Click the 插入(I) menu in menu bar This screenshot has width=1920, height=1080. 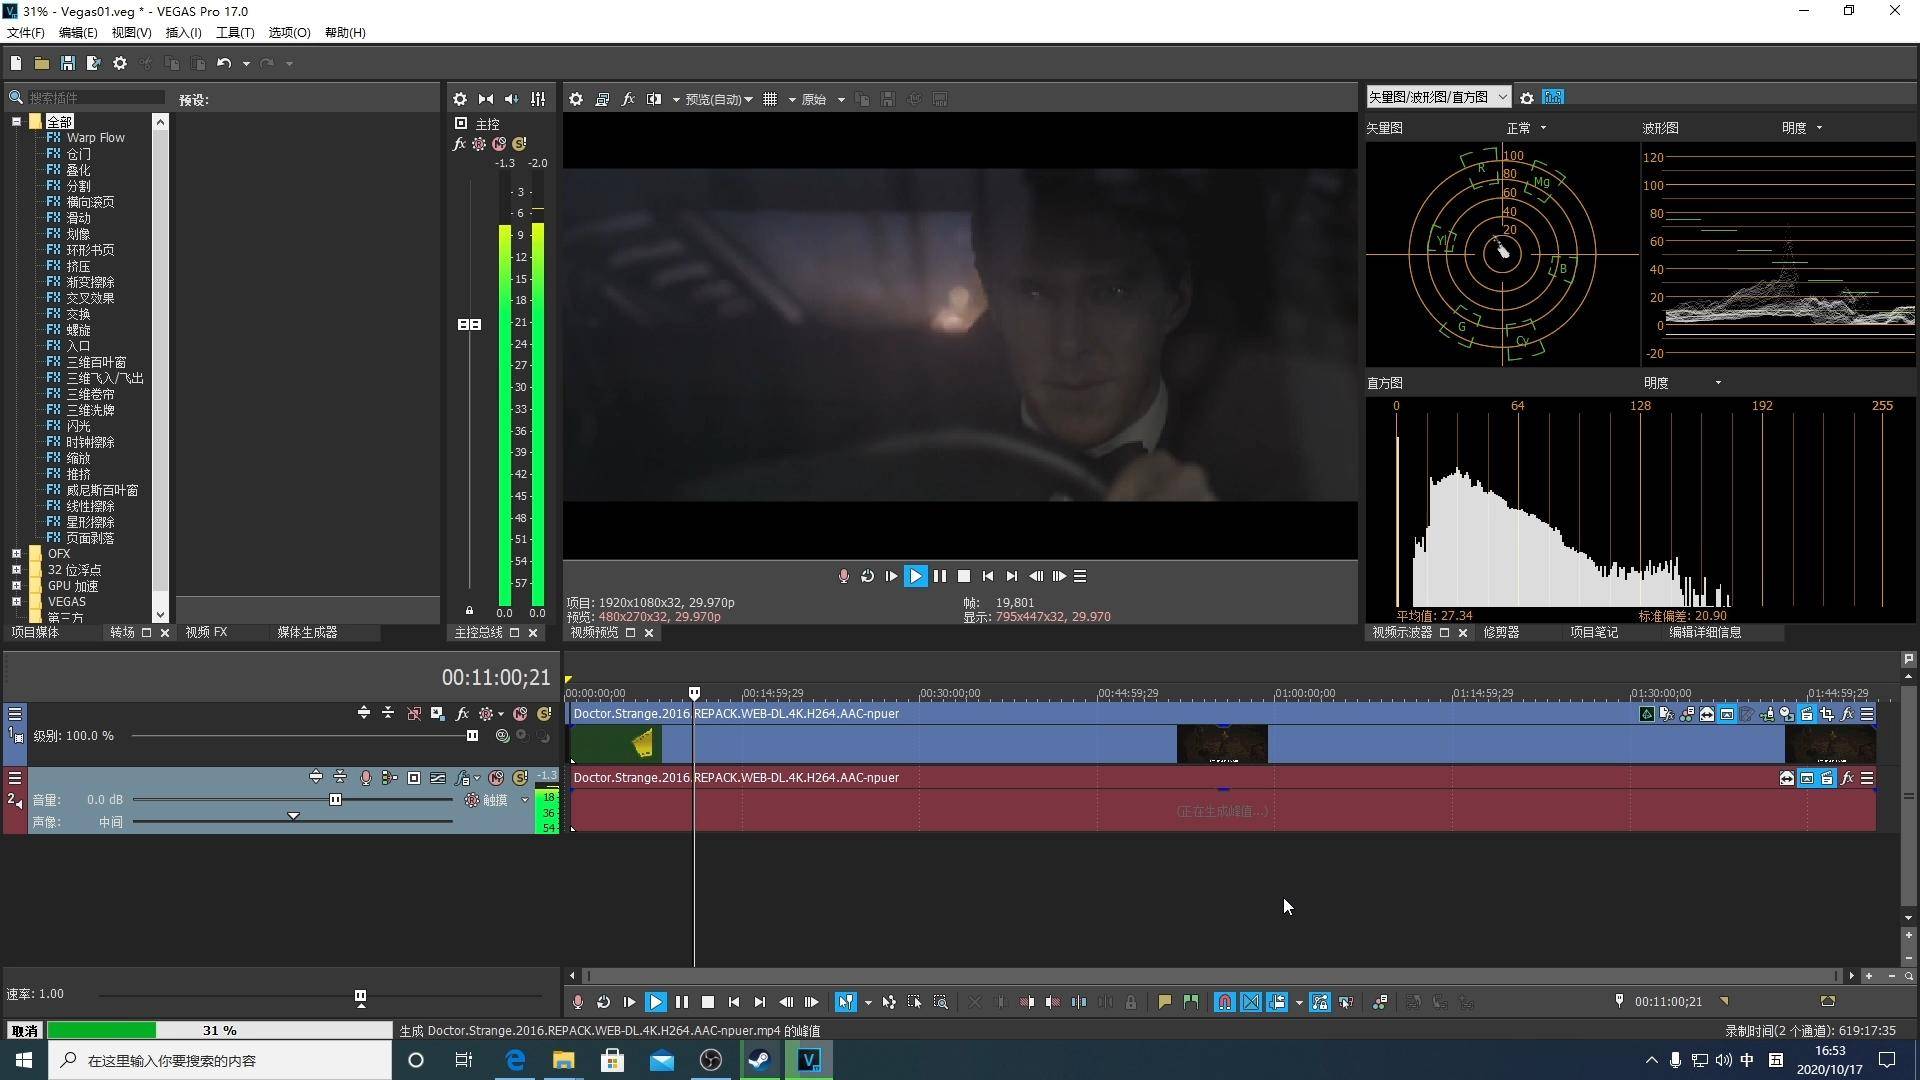[187, 32]
